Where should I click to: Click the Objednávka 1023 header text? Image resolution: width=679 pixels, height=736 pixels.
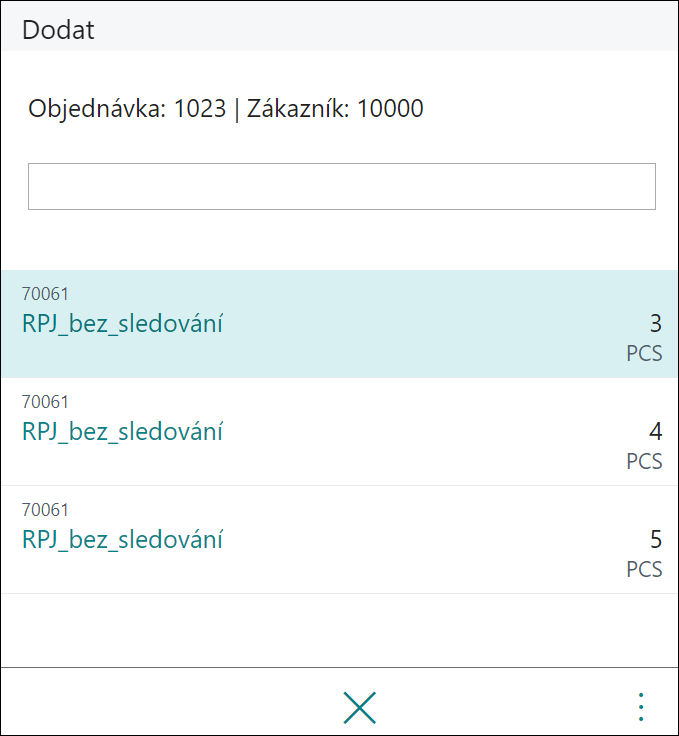pos(127,109)
